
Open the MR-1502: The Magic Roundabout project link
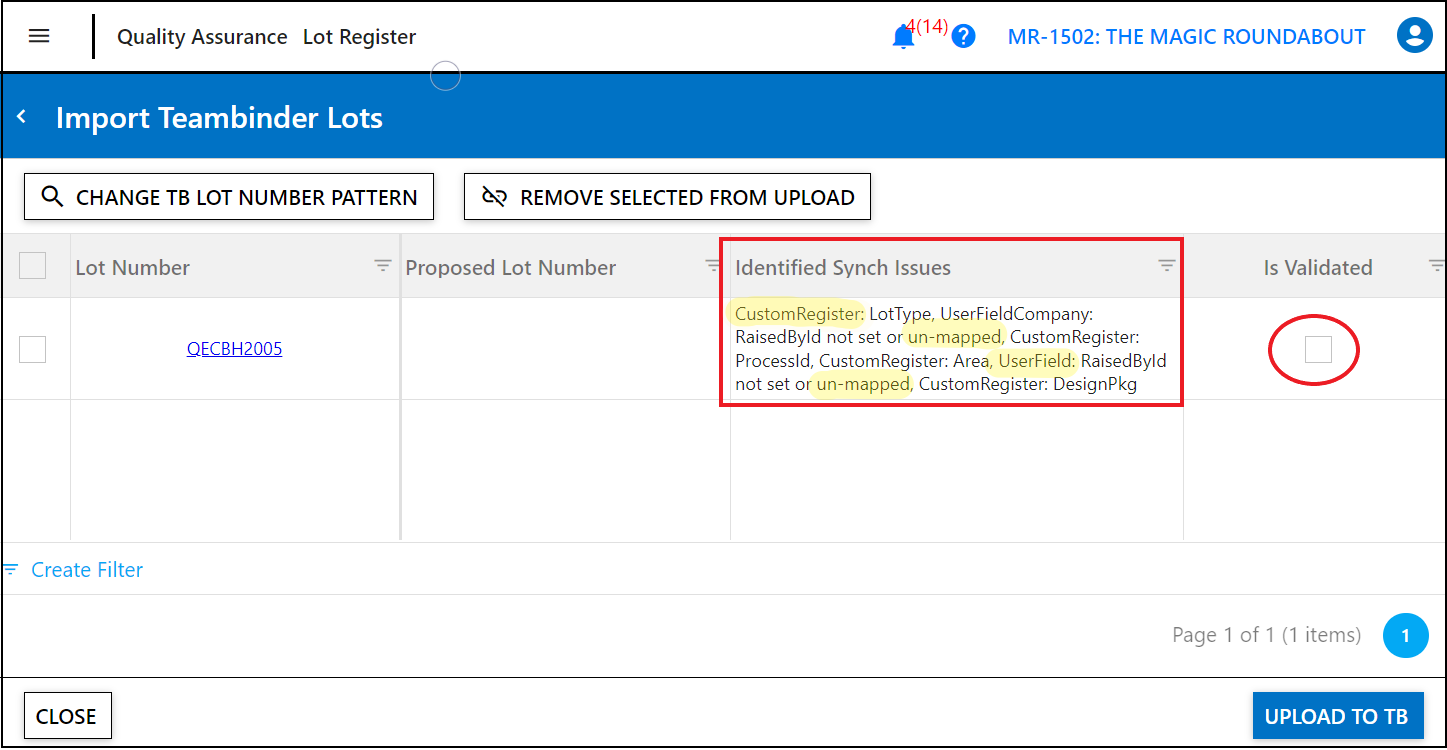(1186, 37)
